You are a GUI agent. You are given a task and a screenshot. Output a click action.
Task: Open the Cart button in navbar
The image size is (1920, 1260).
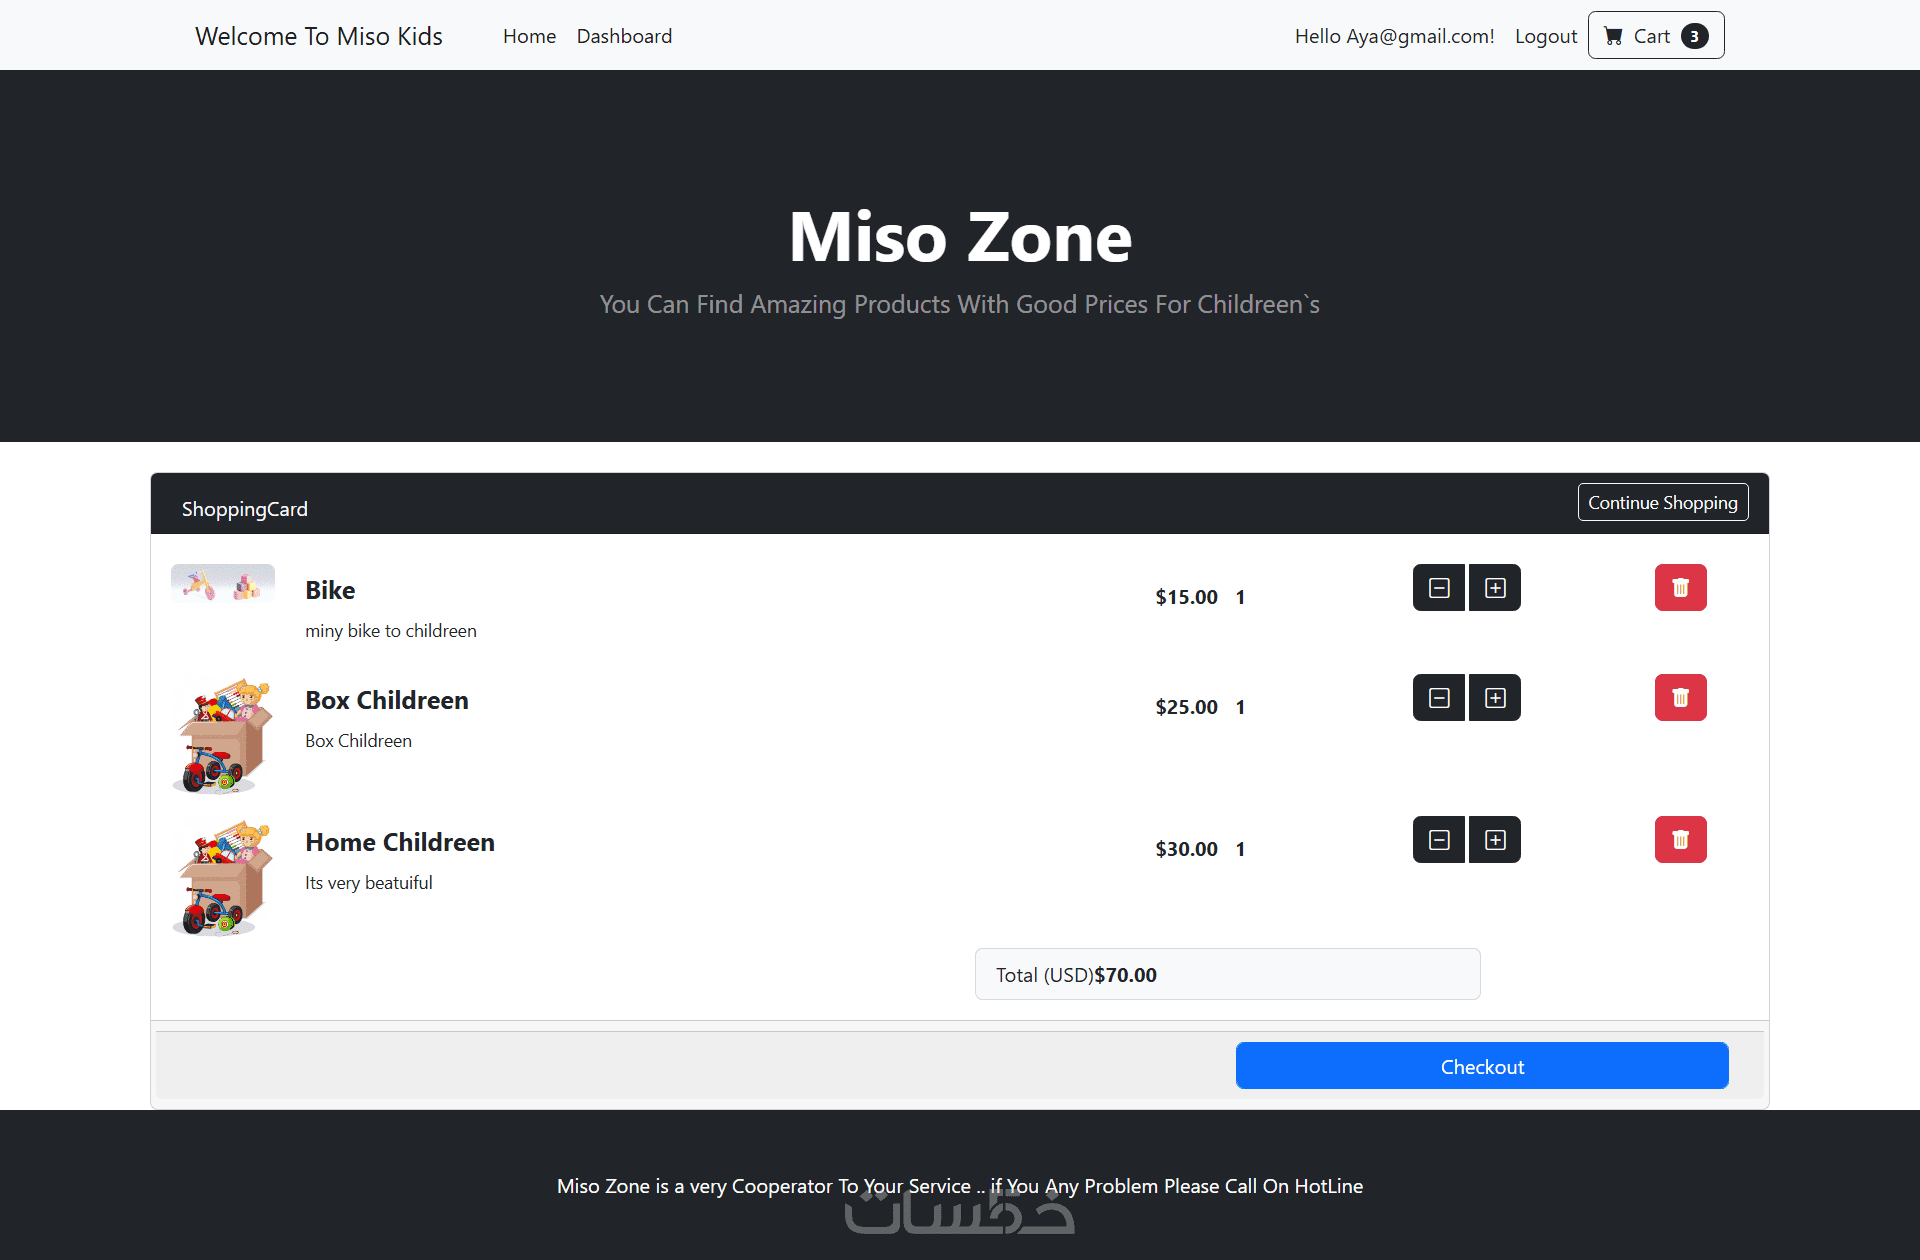[1655, 36]
